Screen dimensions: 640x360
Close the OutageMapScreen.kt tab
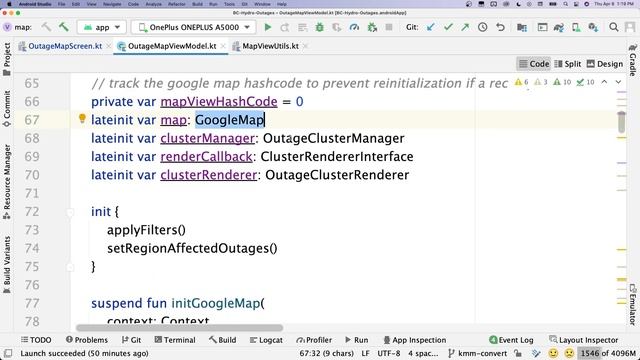[x=109, y=46]
